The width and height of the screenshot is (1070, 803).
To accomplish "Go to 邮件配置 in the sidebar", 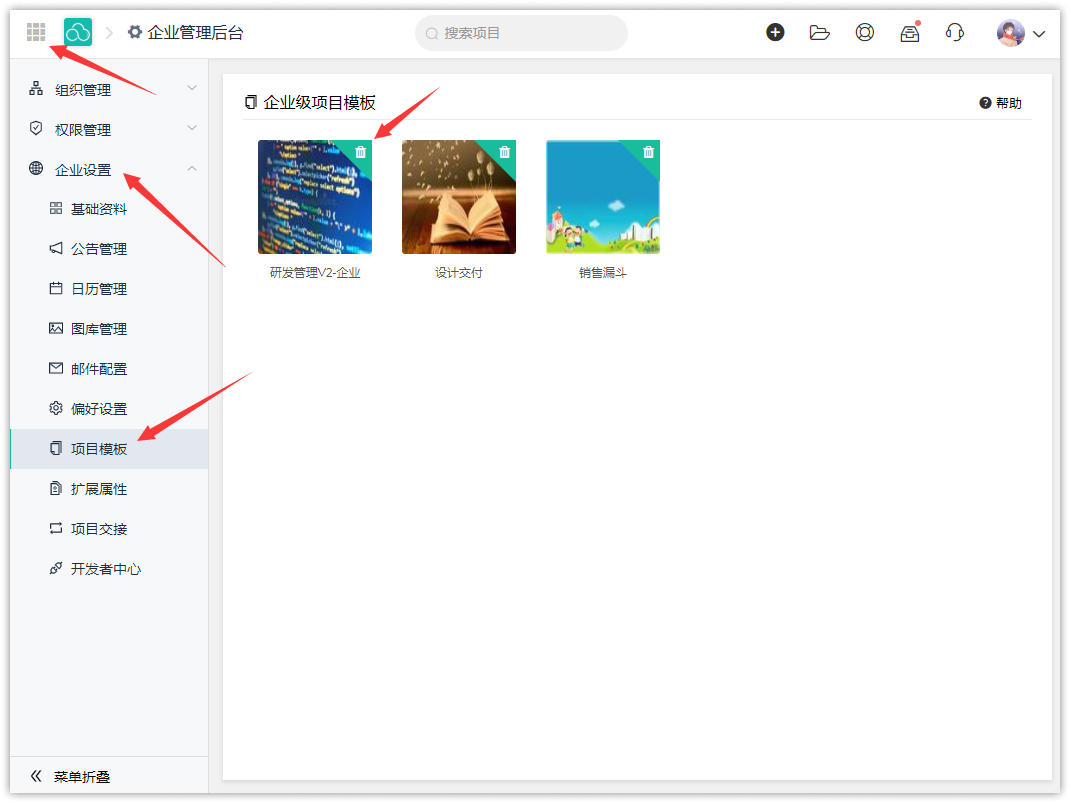I will pos(99,369).
